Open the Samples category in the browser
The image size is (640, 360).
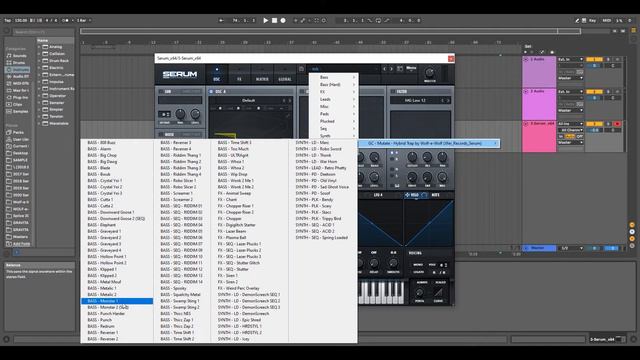[x=20, y=111]
